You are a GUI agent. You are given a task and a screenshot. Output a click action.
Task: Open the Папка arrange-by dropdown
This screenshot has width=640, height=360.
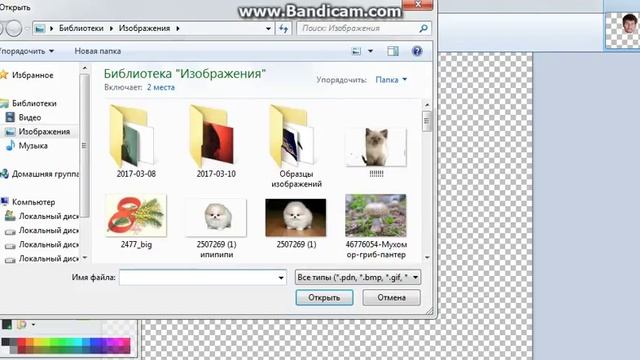tap(391, 80)
